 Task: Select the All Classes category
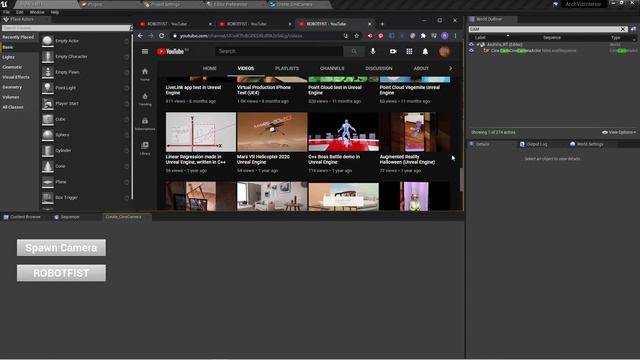[x=13, y=107]
